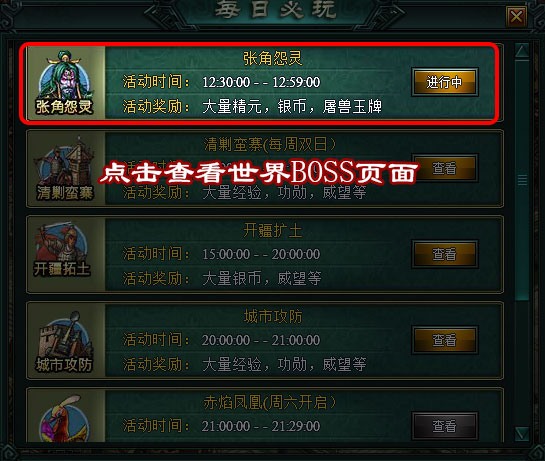545x461 pixels.
Task: View details via 查看 for 城市攻防
Action: click(445, 340)
